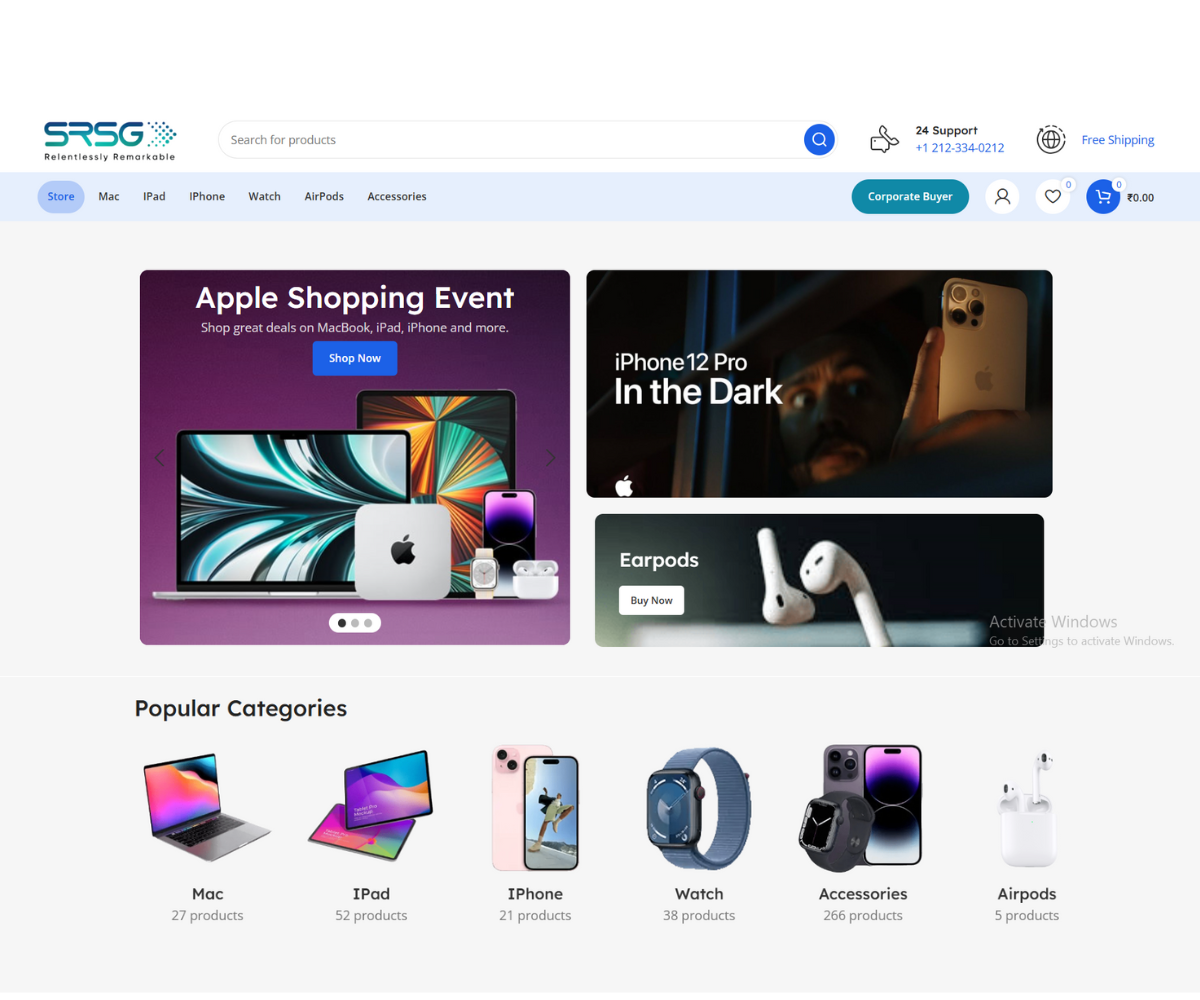Select the Store navigation tab

point(61,197)
